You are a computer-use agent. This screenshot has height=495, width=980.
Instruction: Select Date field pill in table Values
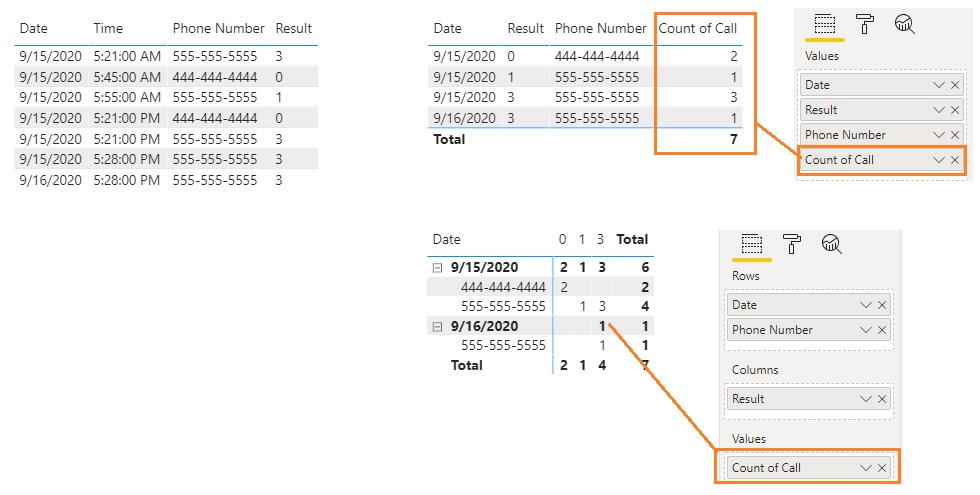882,85
